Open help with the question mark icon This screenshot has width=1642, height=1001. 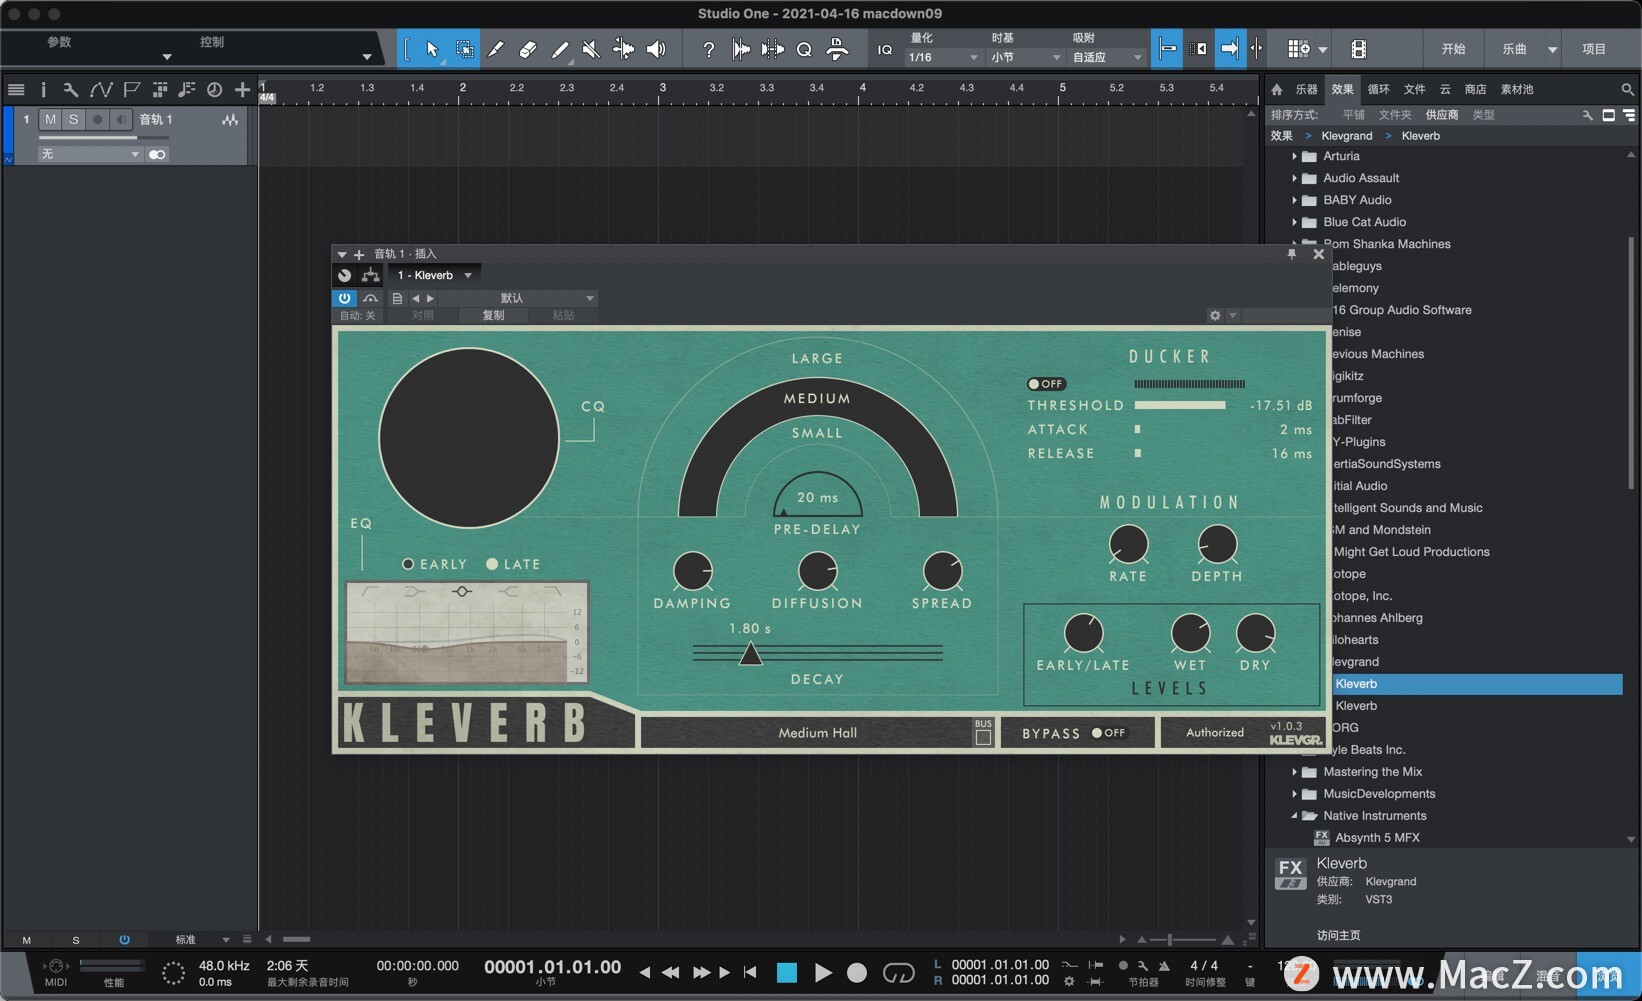pyautogui.click(x=708, y=49)
